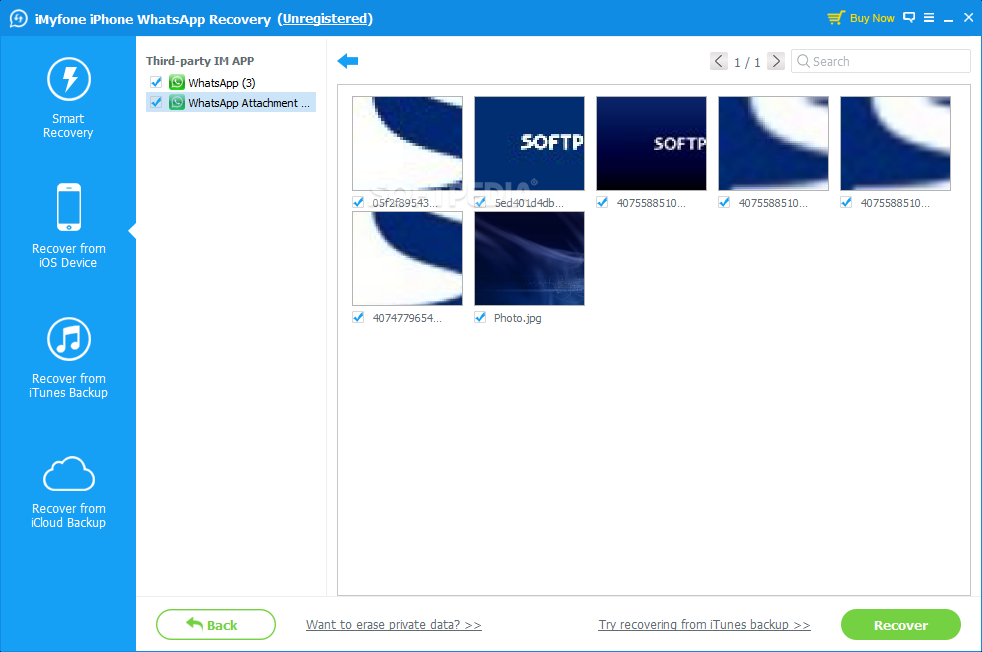Select the Photo.jpg thumbnail
This screenshot has height=652, width=982.
[529, 259]
